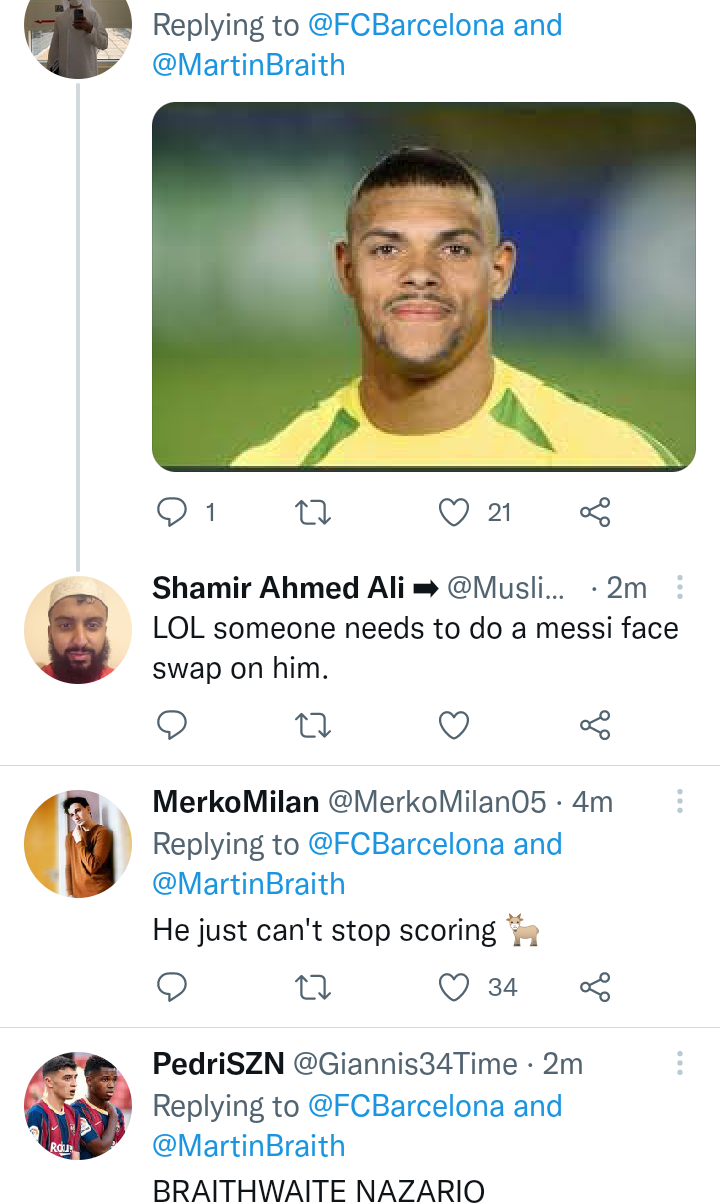Like MerkoMilan's tweet with 34 likes
The width and height of the screenshot is (720, 1204).
pyautogui.click(x=454, y=988)
